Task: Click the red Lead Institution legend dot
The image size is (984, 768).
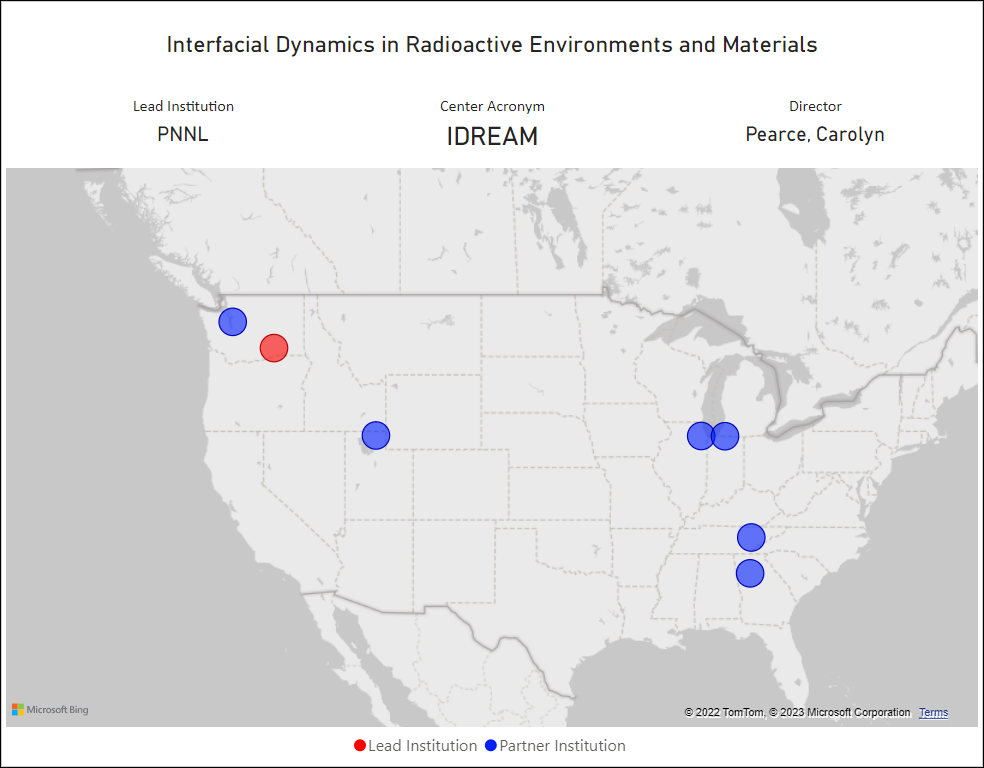Action: [360, 745]
